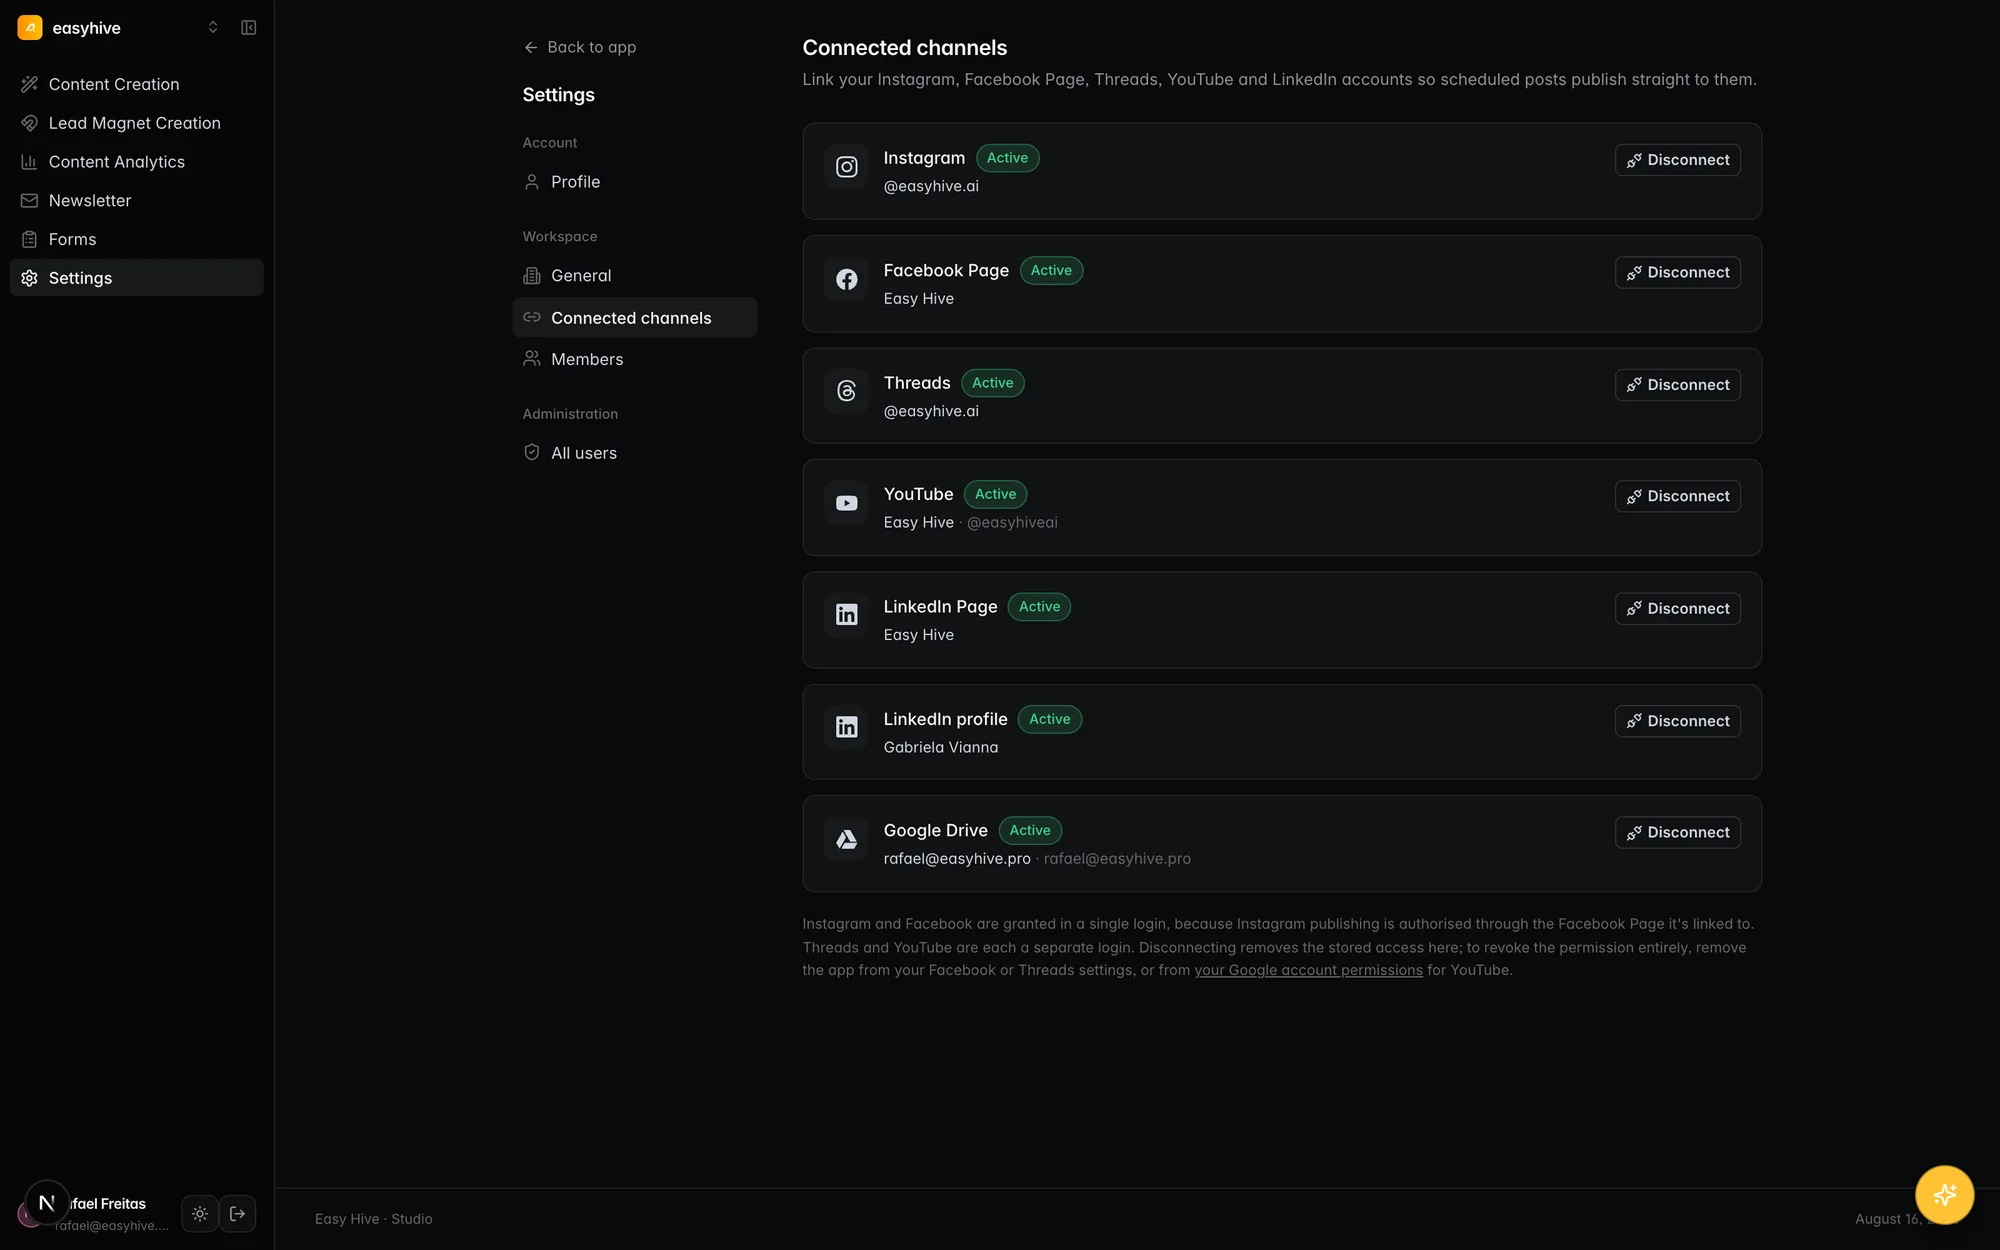2000x1250 pixels.
Task: Disconnect the Instagram account
Action: (x=1677, y=160)
